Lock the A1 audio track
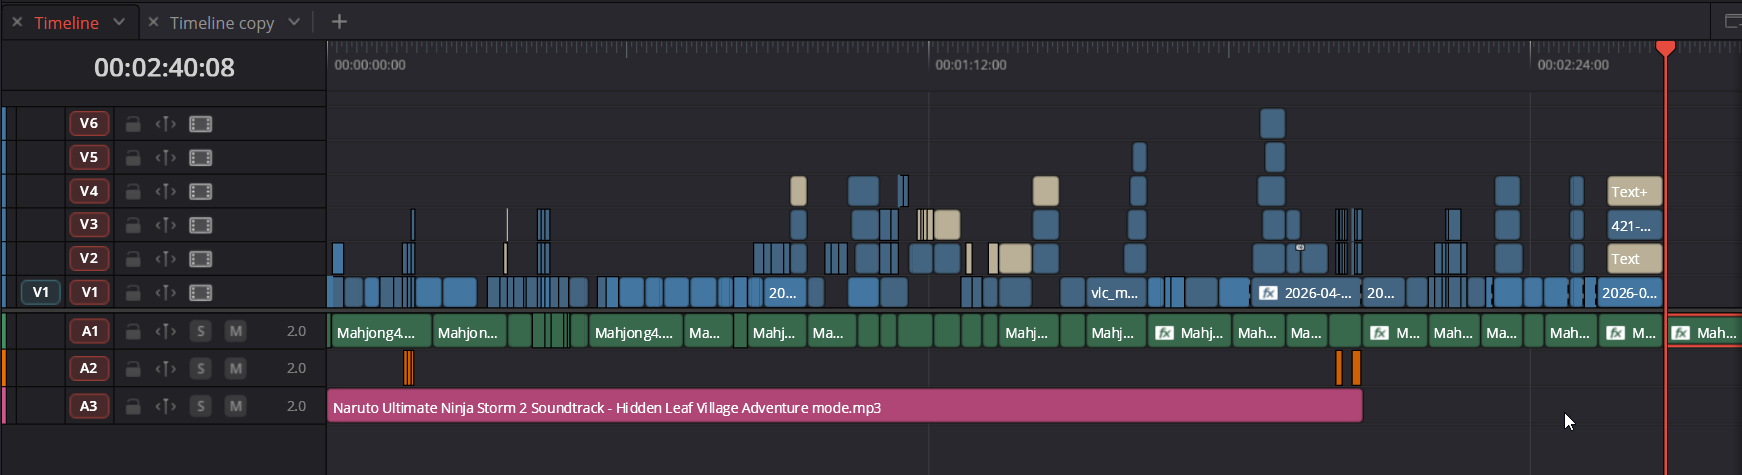1742x475 pixels. [x=132, y=331]
